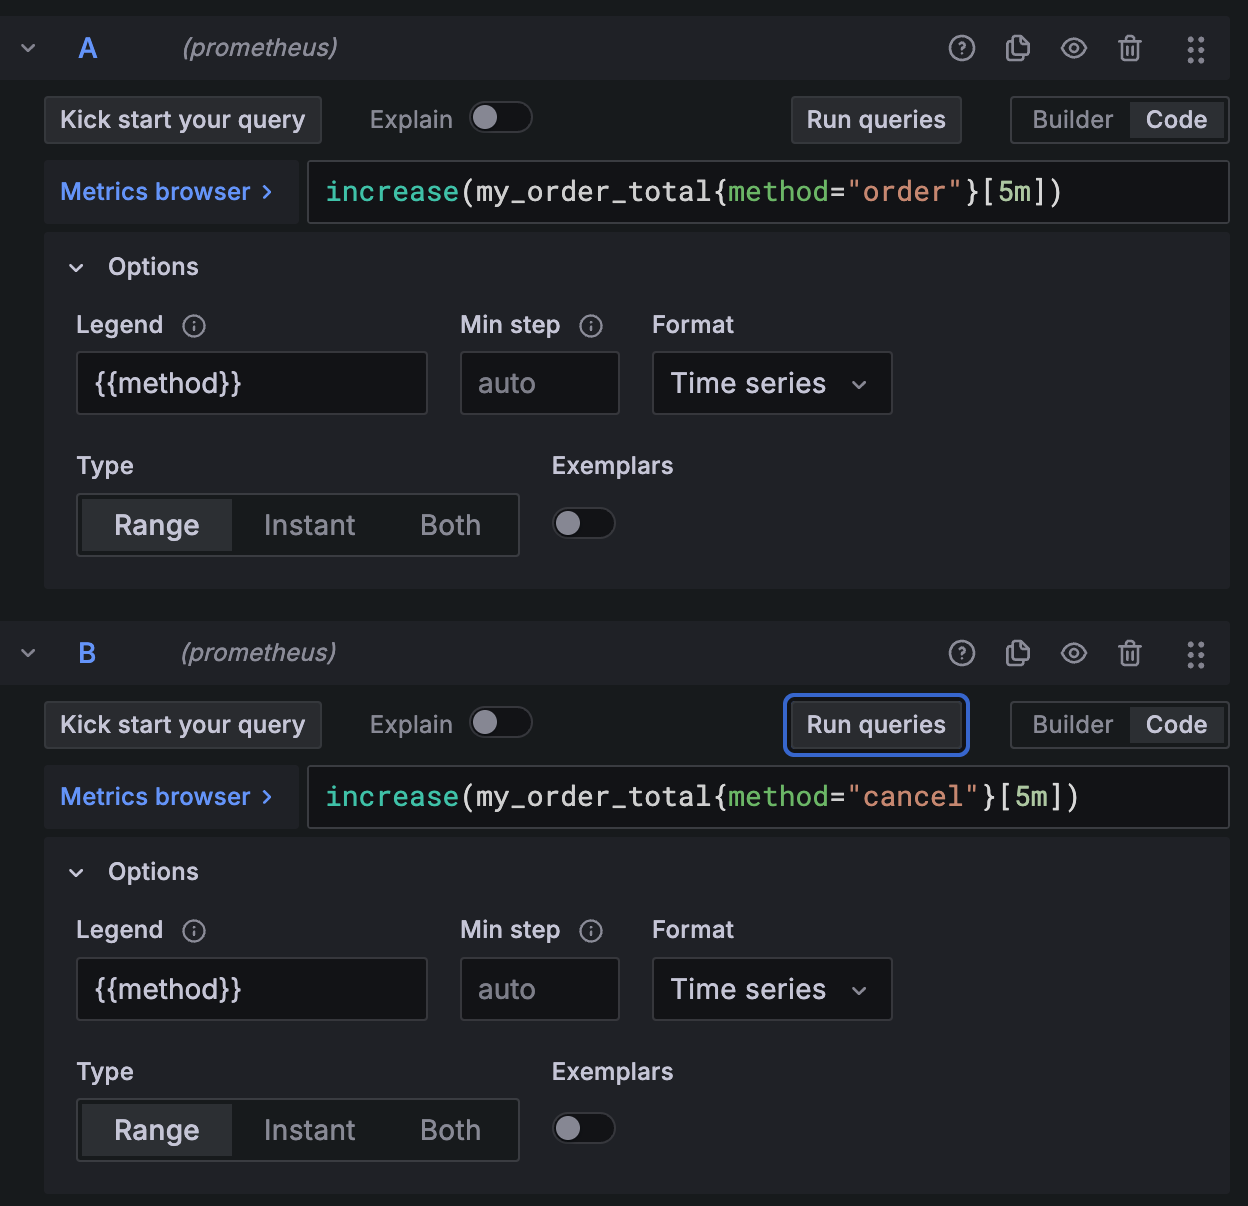
Task: Collapse query A row with chevron
Action: point(28,48)
